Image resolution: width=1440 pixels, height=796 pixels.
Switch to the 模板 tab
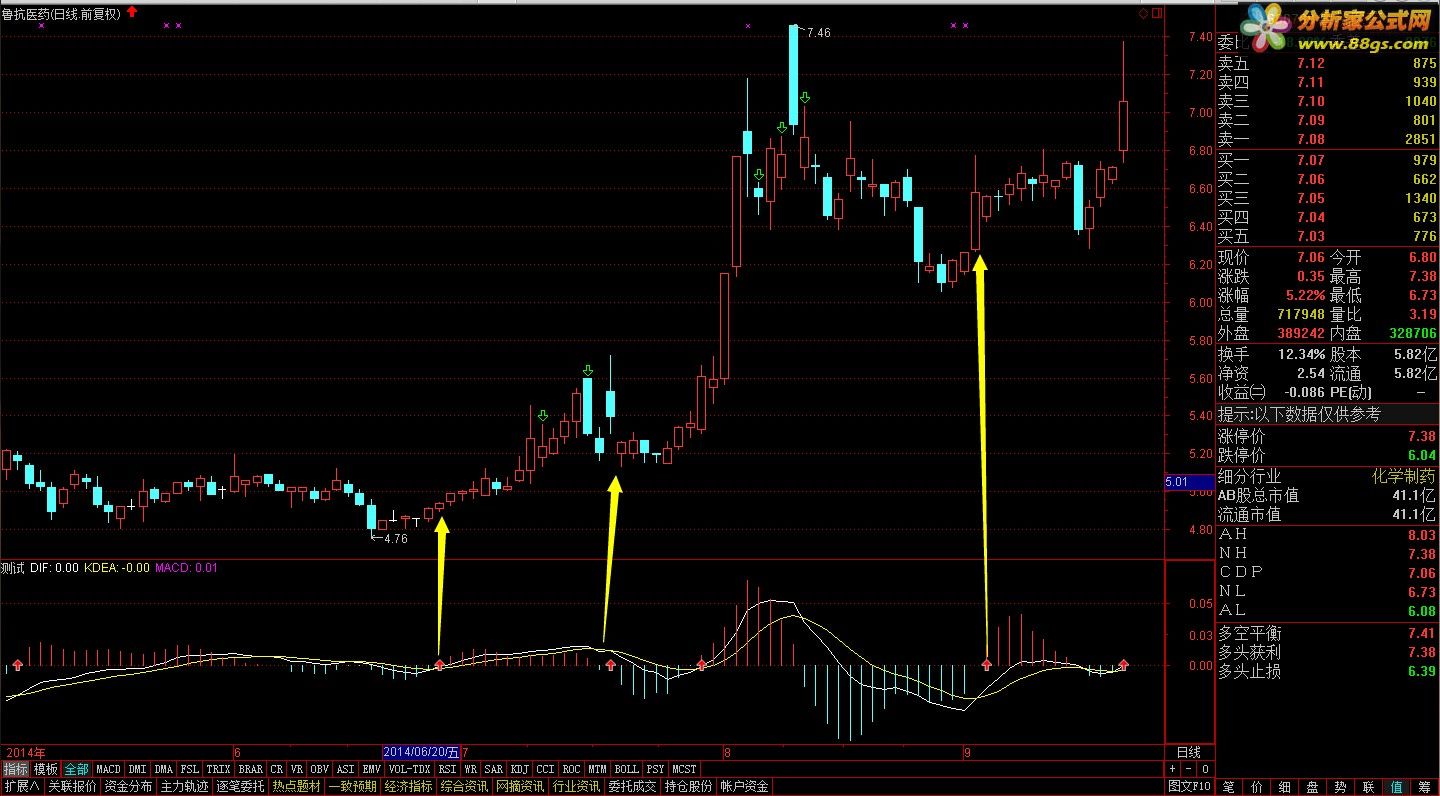click(46, 769)
